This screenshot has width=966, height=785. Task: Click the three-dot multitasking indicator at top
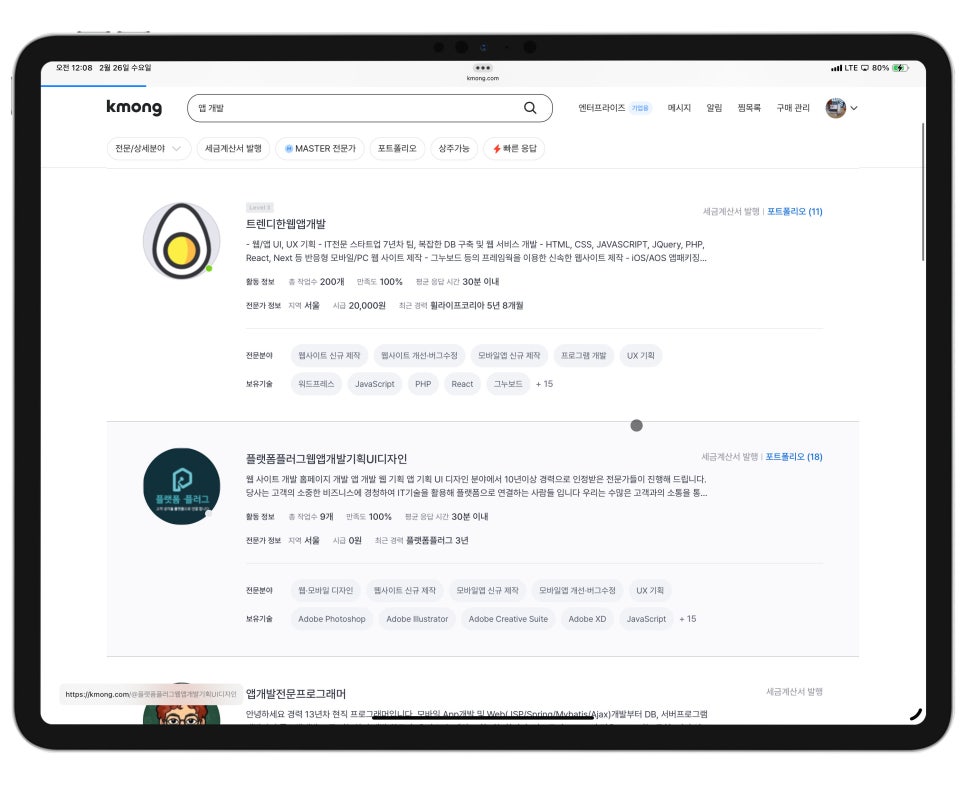coord(482,68)
